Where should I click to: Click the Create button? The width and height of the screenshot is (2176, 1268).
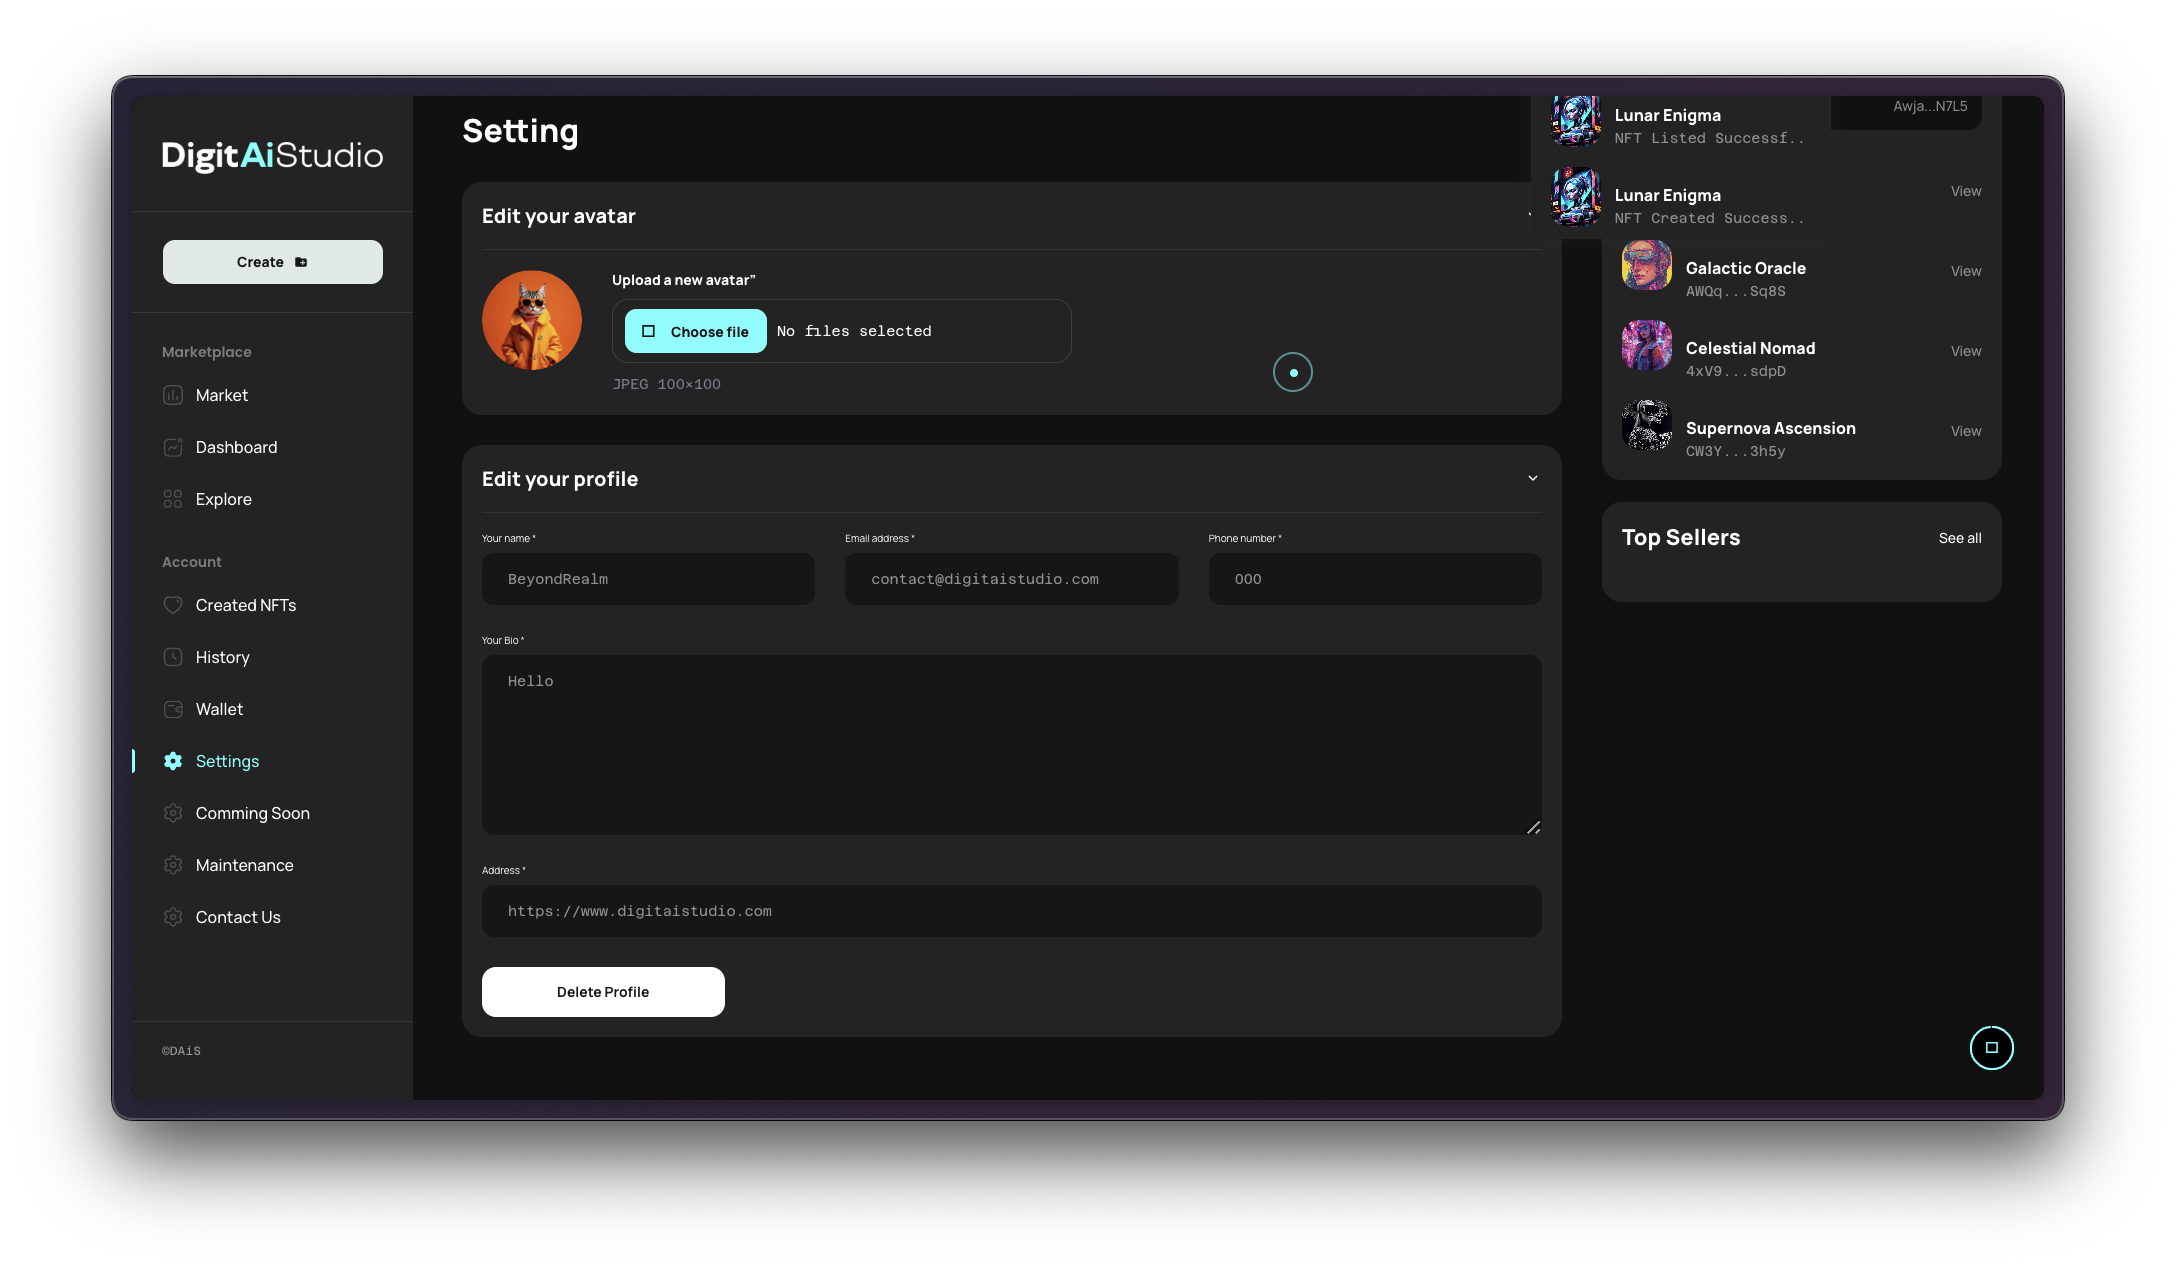(272, 262)
